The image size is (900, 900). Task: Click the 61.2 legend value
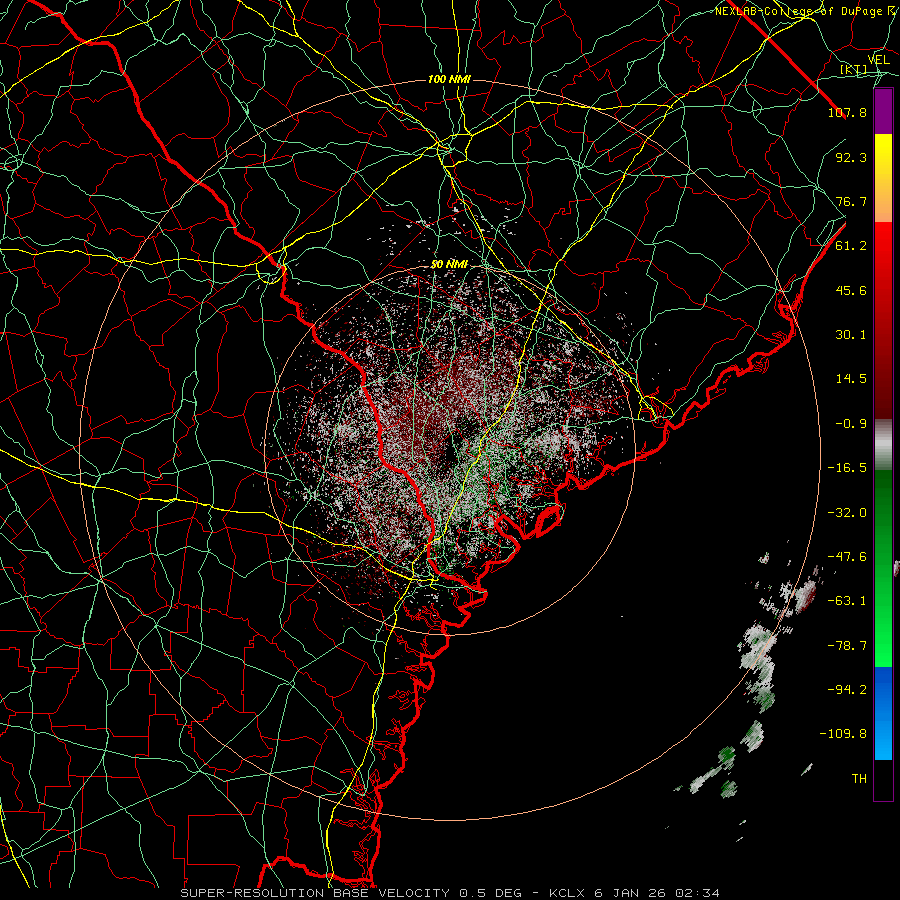click(851, 246)
